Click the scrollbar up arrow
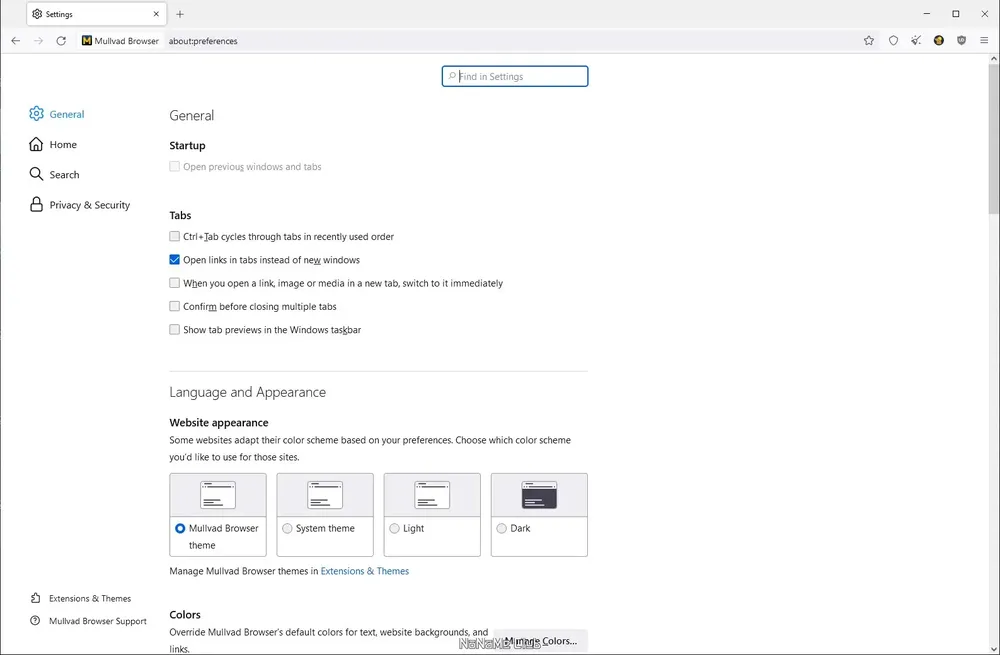The width and height of the screenshot is (1000, 655). point(994,59)
